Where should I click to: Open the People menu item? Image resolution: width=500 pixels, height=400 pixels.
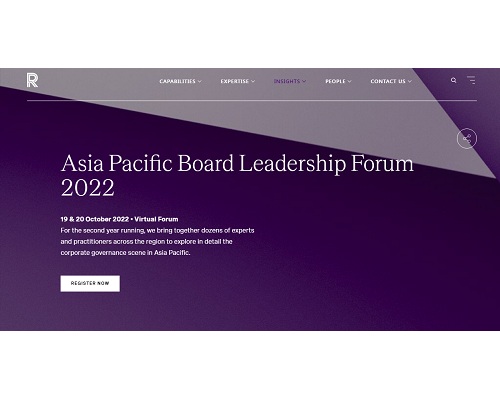[335, 81]
